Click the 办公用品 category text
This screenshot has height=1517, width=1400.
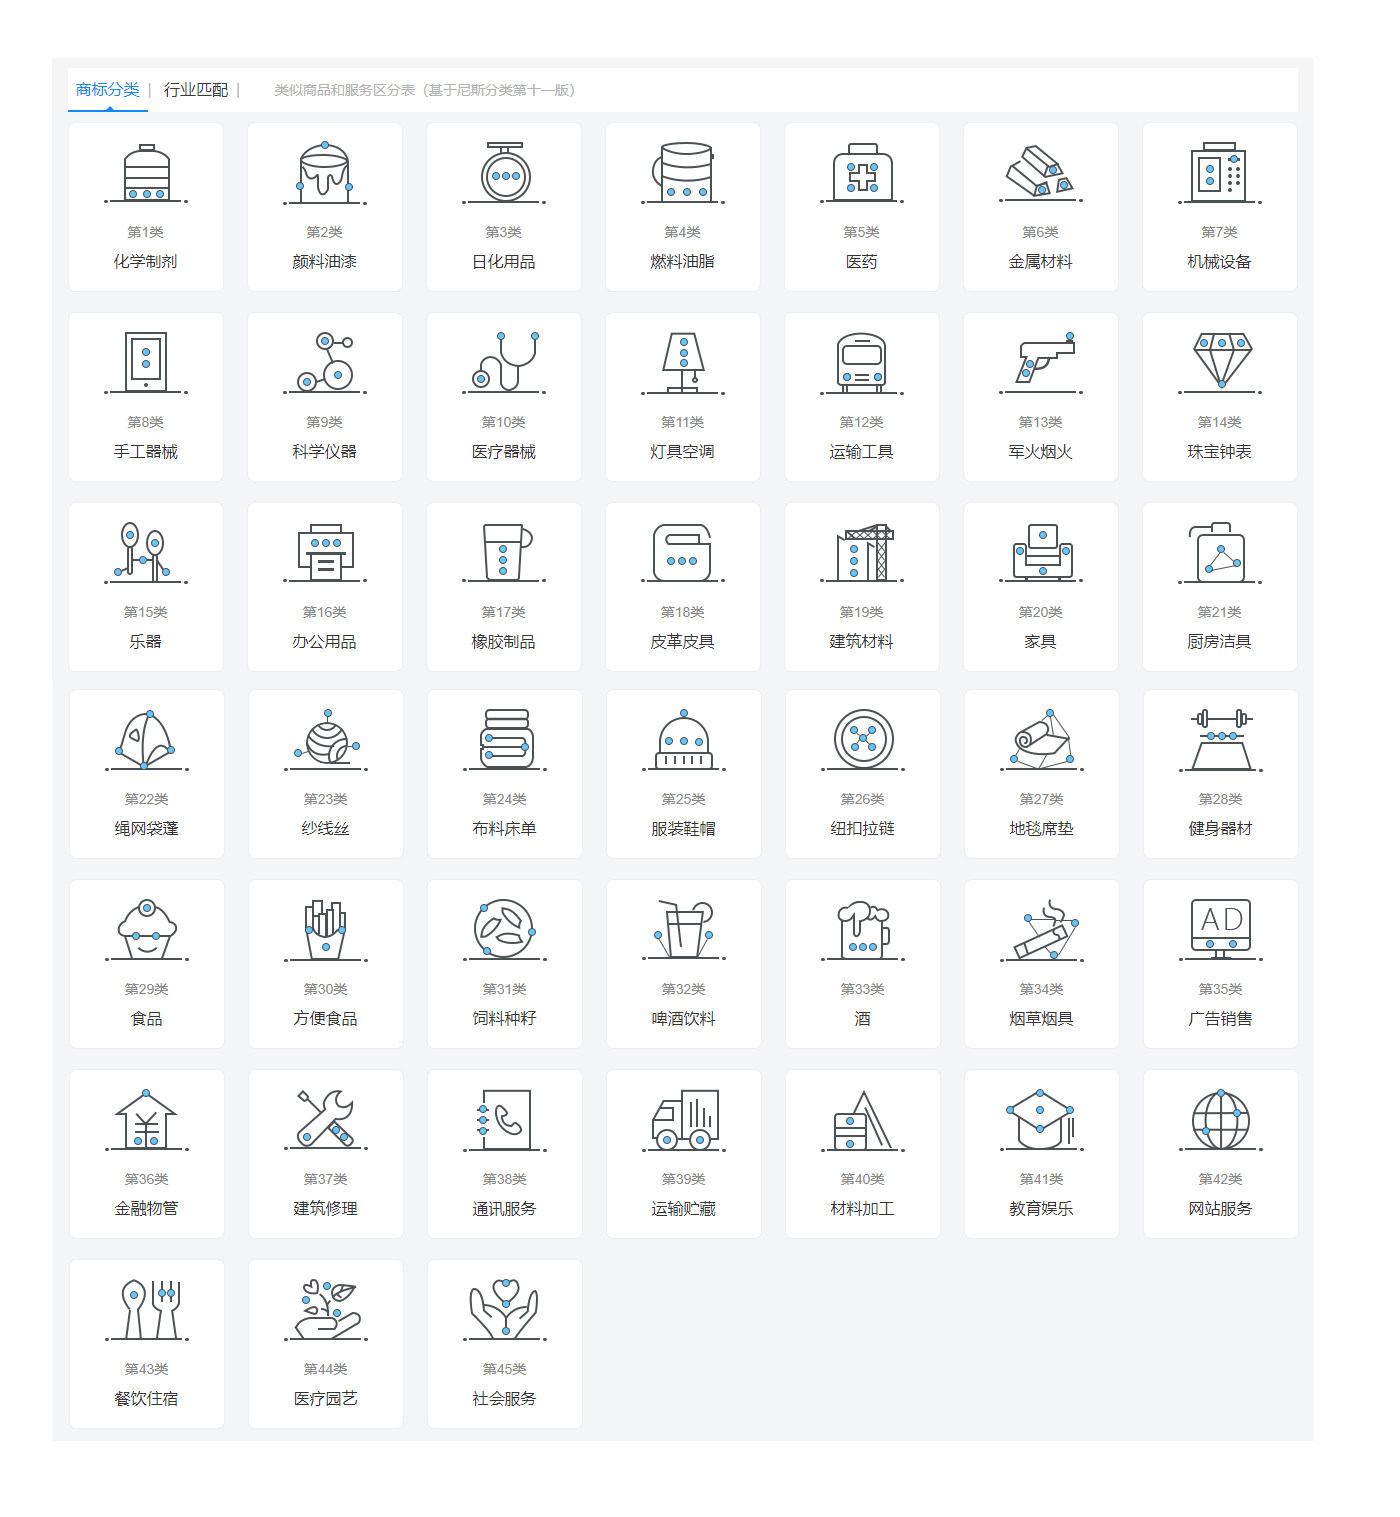point(324,642)
